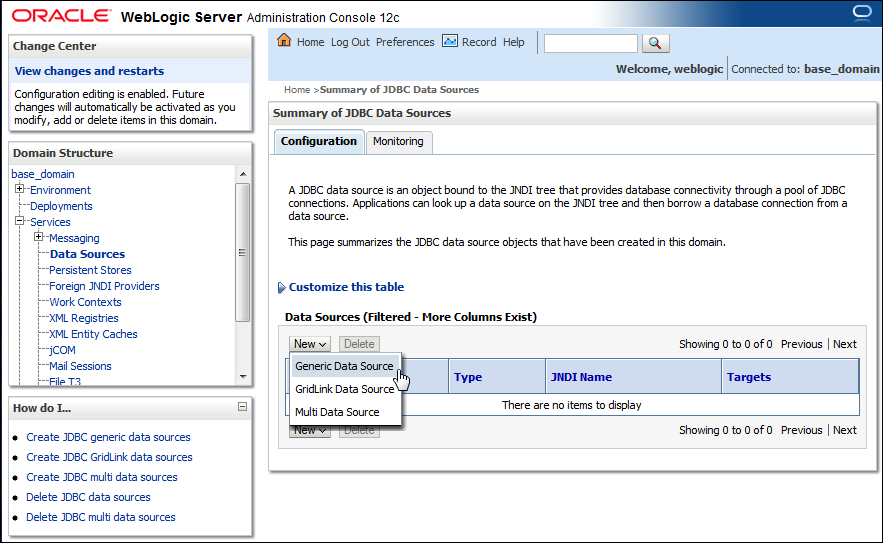Expand the Messaging tree node
This screenshot has width=883, height=543.
tap(38, 237)
